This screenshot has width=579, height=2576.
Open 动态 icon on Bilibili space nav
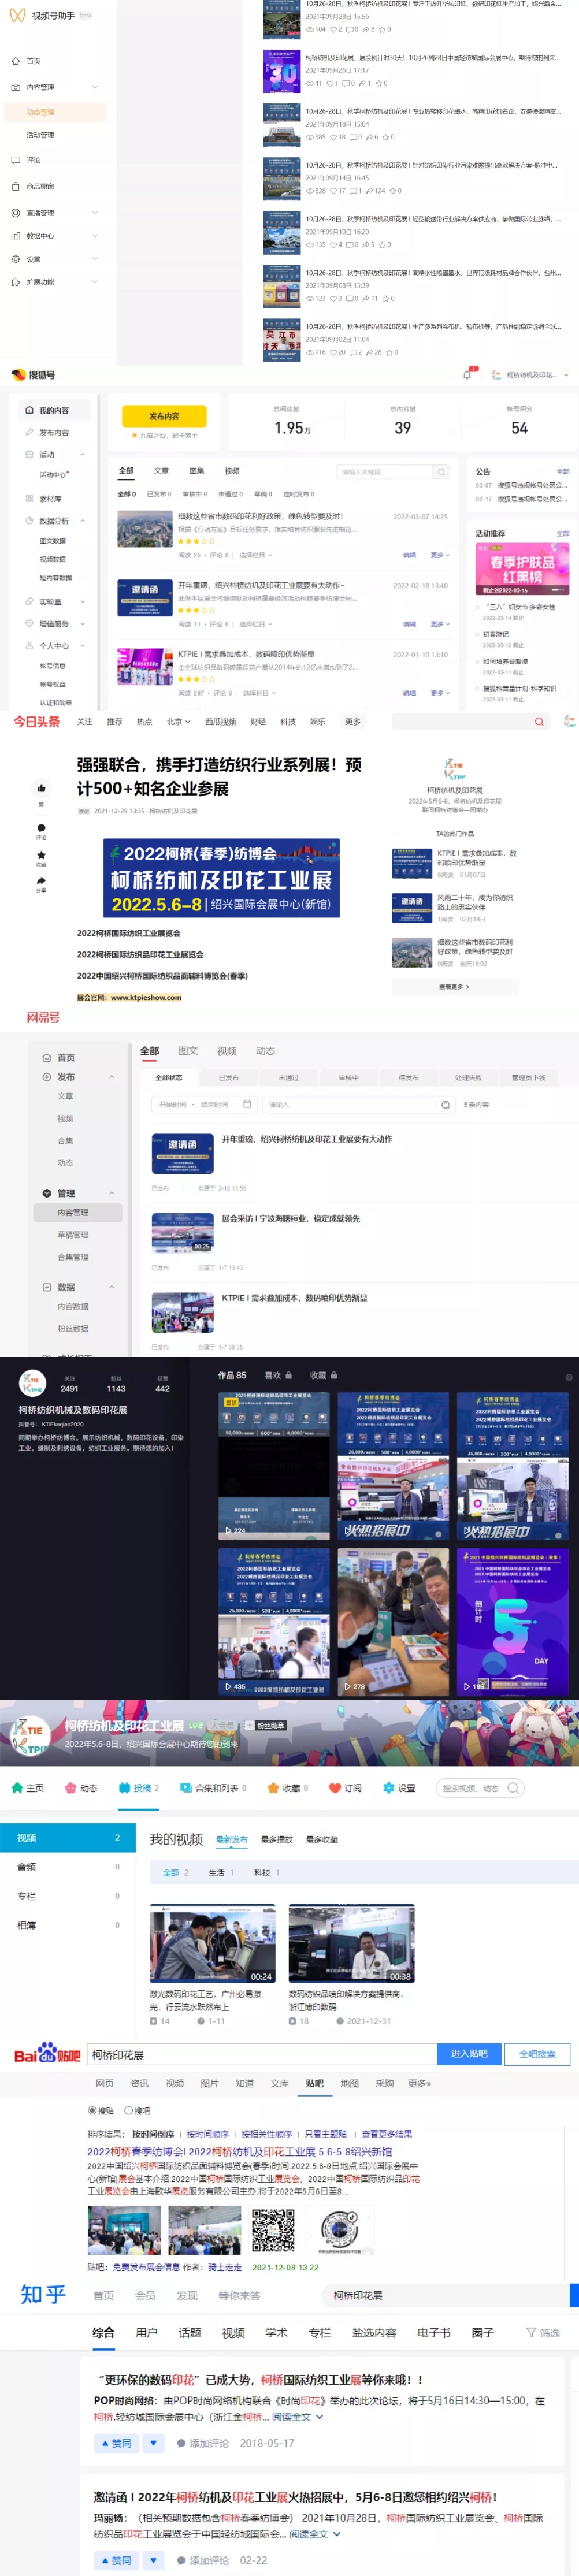[x=70, y=1788]
